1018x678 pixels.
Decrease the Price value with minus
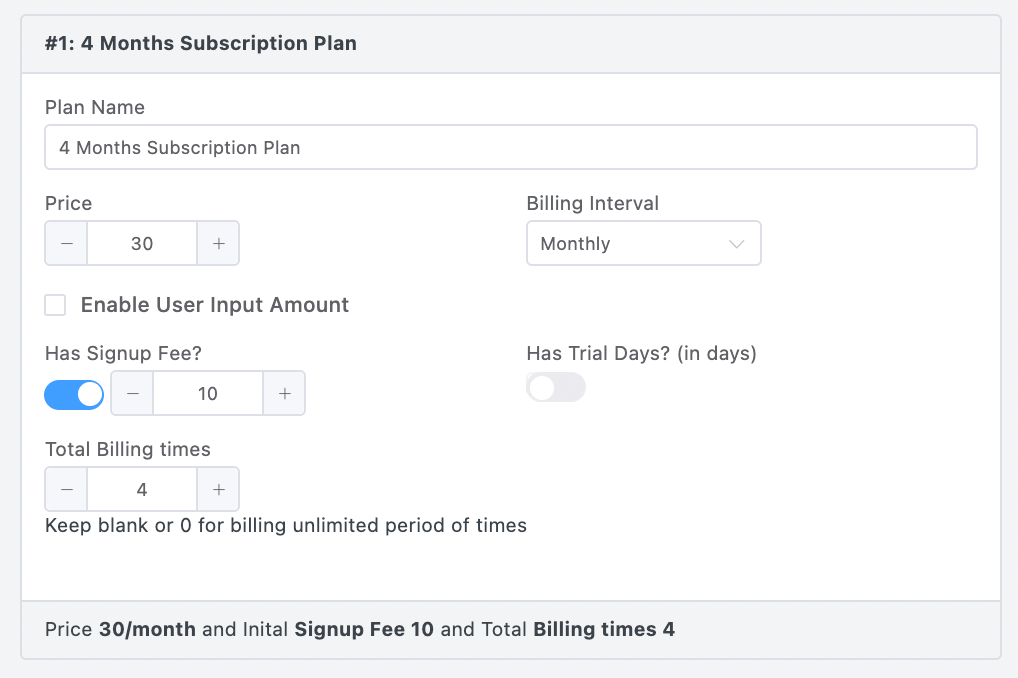(x=67, y=243)
